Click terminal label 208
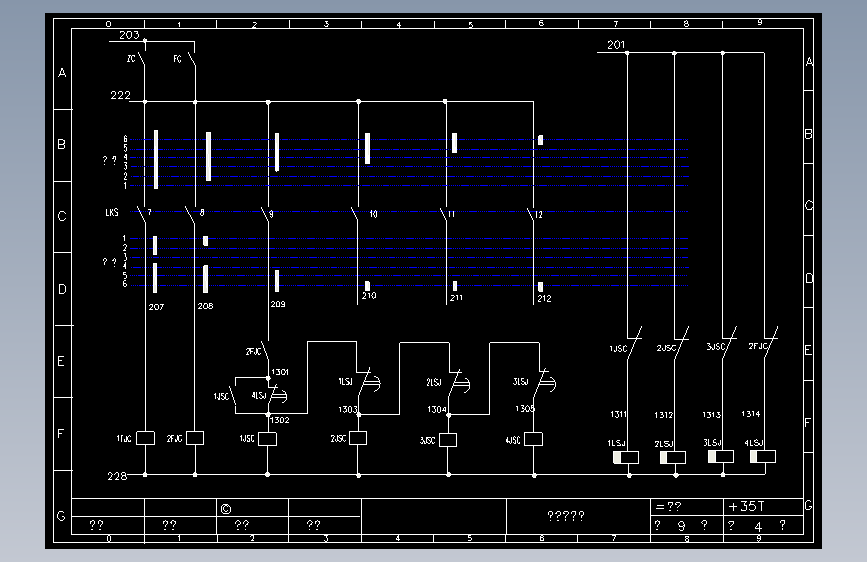Screen dimensions: 867x562 tap(206, 306)
